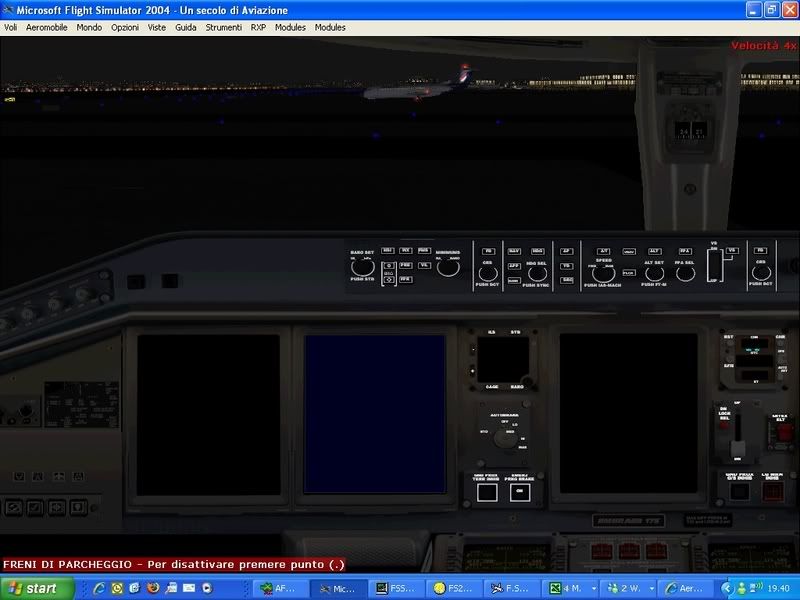The image size is (800, 600).
Task: Click the V/L button beside PRE
Action: point(423,265)
